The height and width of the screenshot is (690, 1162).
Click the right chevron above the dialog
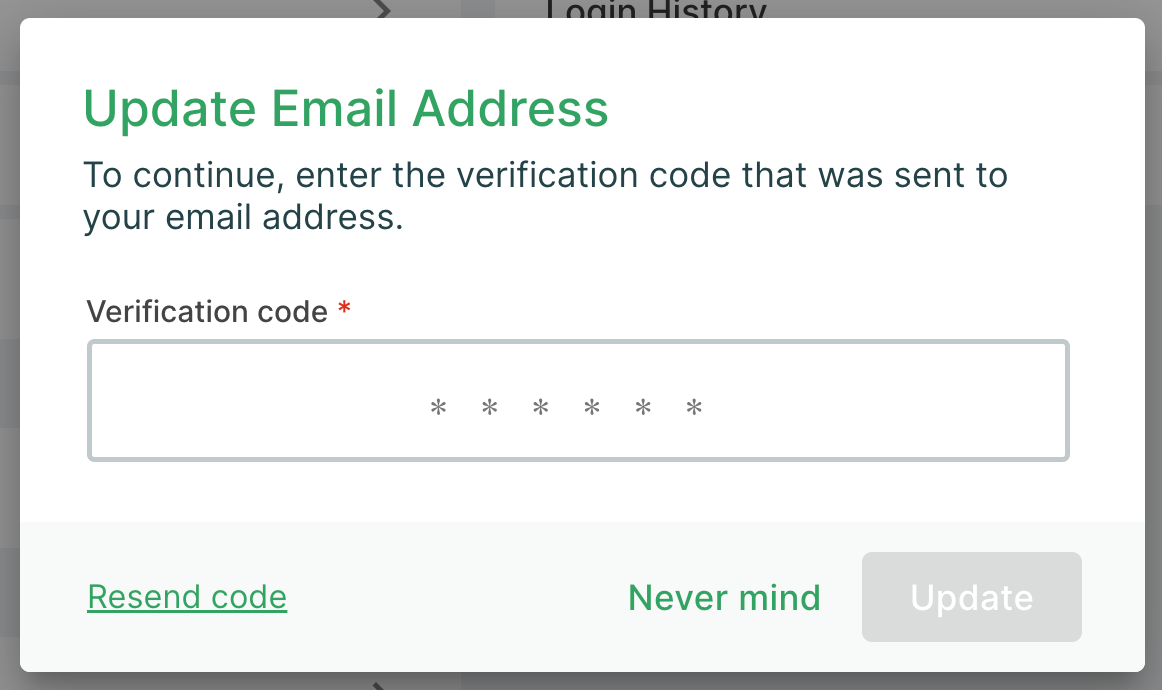382,9
